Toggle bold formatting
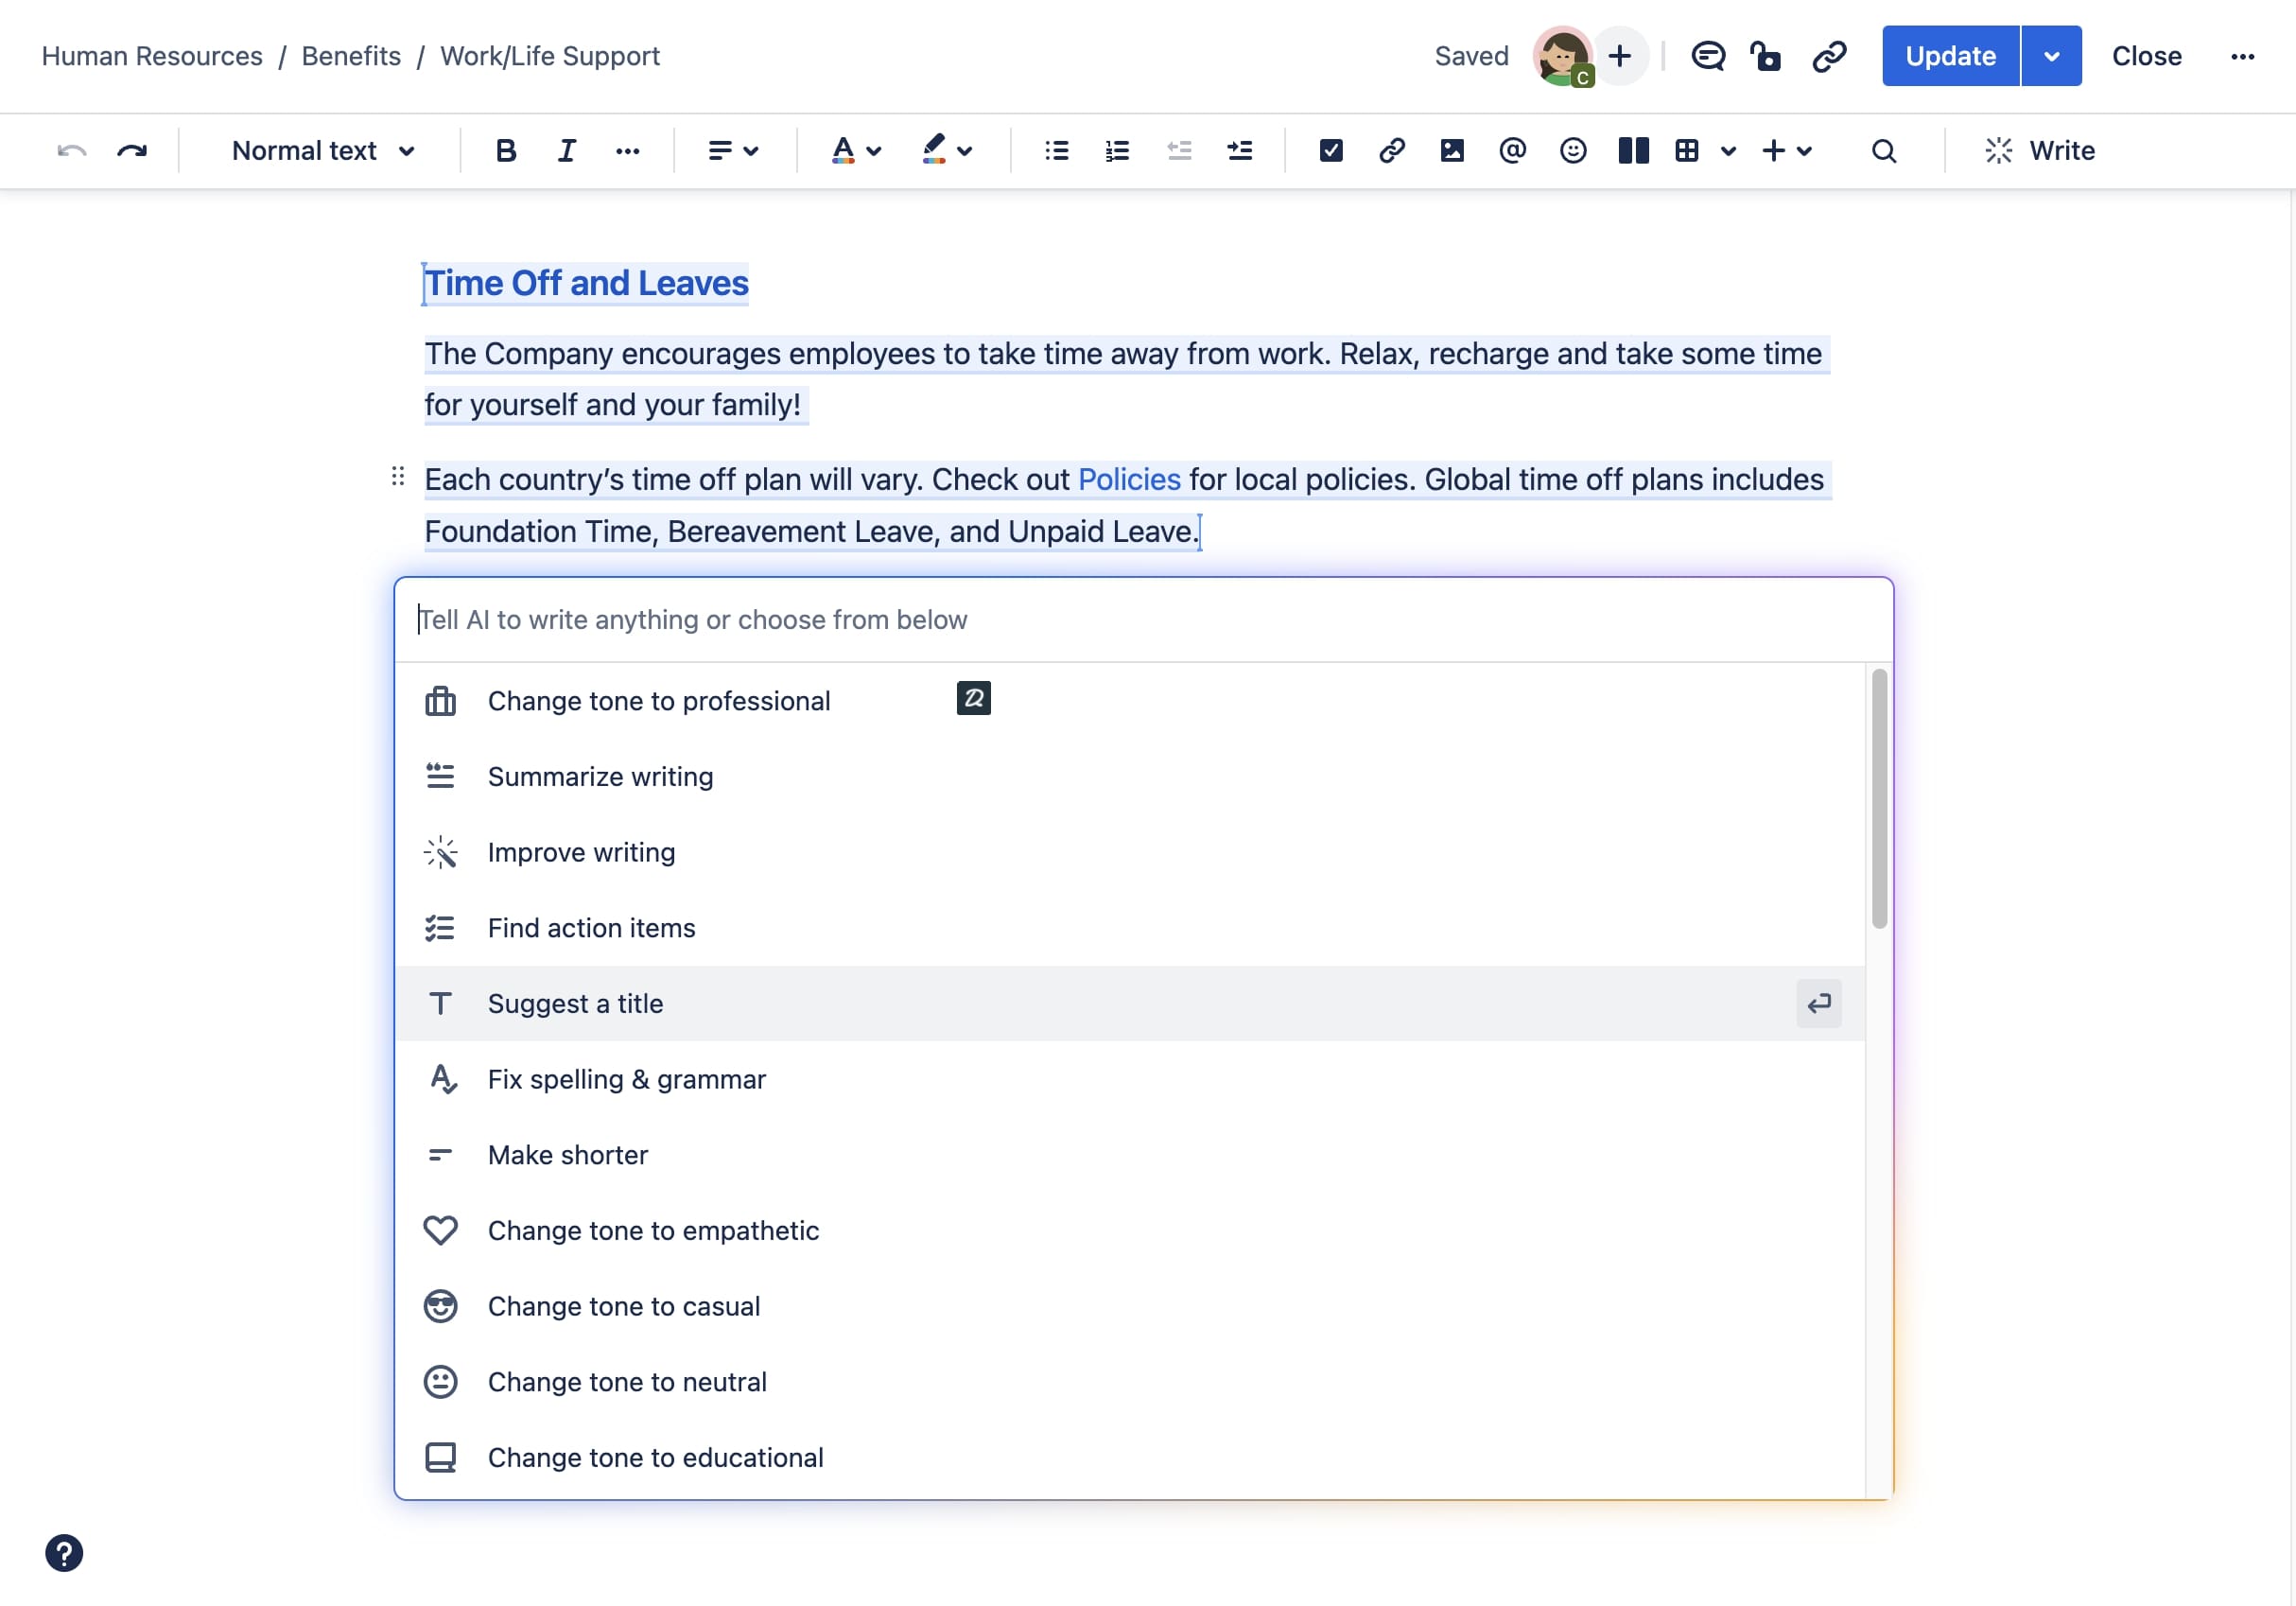Viewport: 2296px width, 1606px height. 506,151
